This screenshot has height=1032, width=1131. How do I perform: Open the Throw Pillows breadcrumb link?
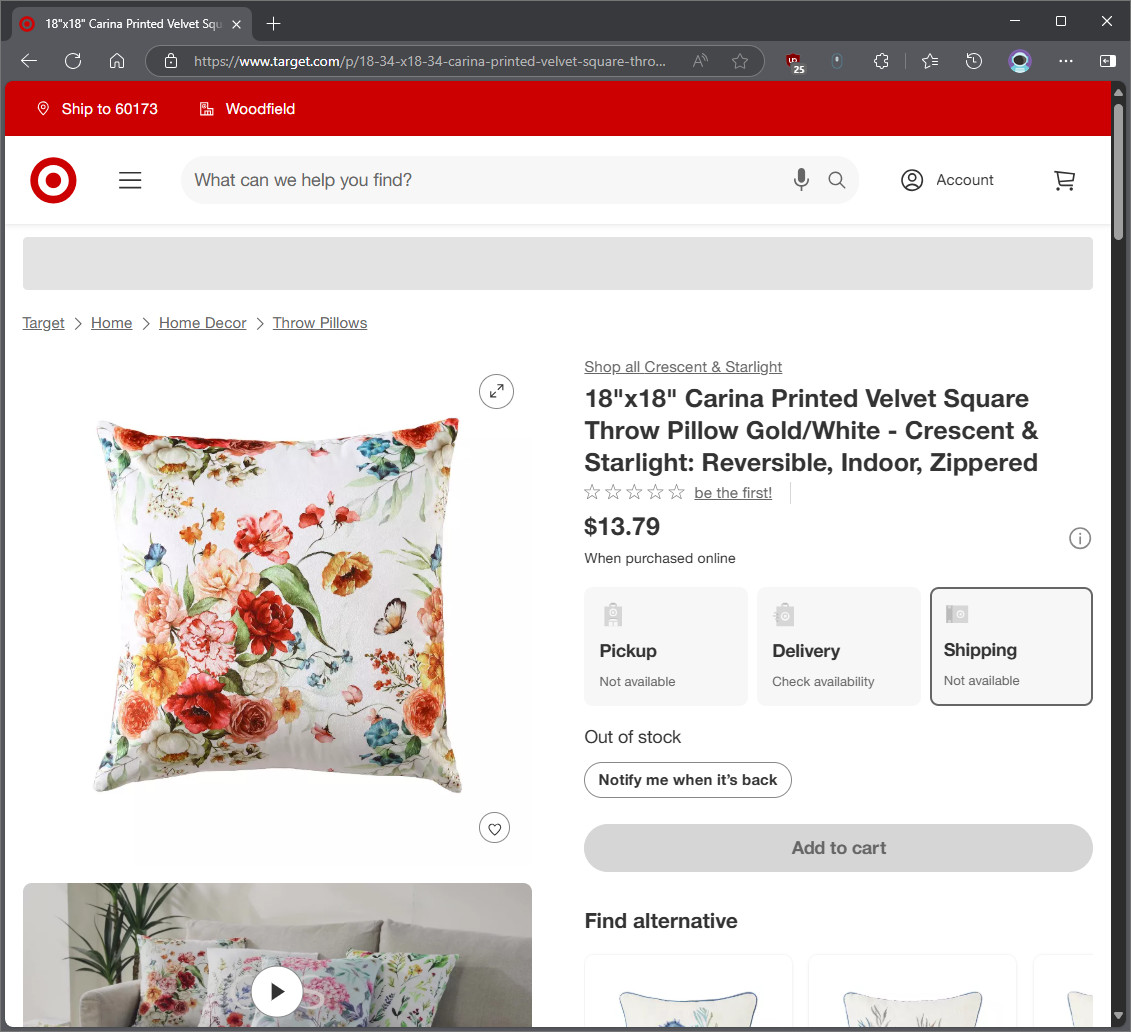320,323
